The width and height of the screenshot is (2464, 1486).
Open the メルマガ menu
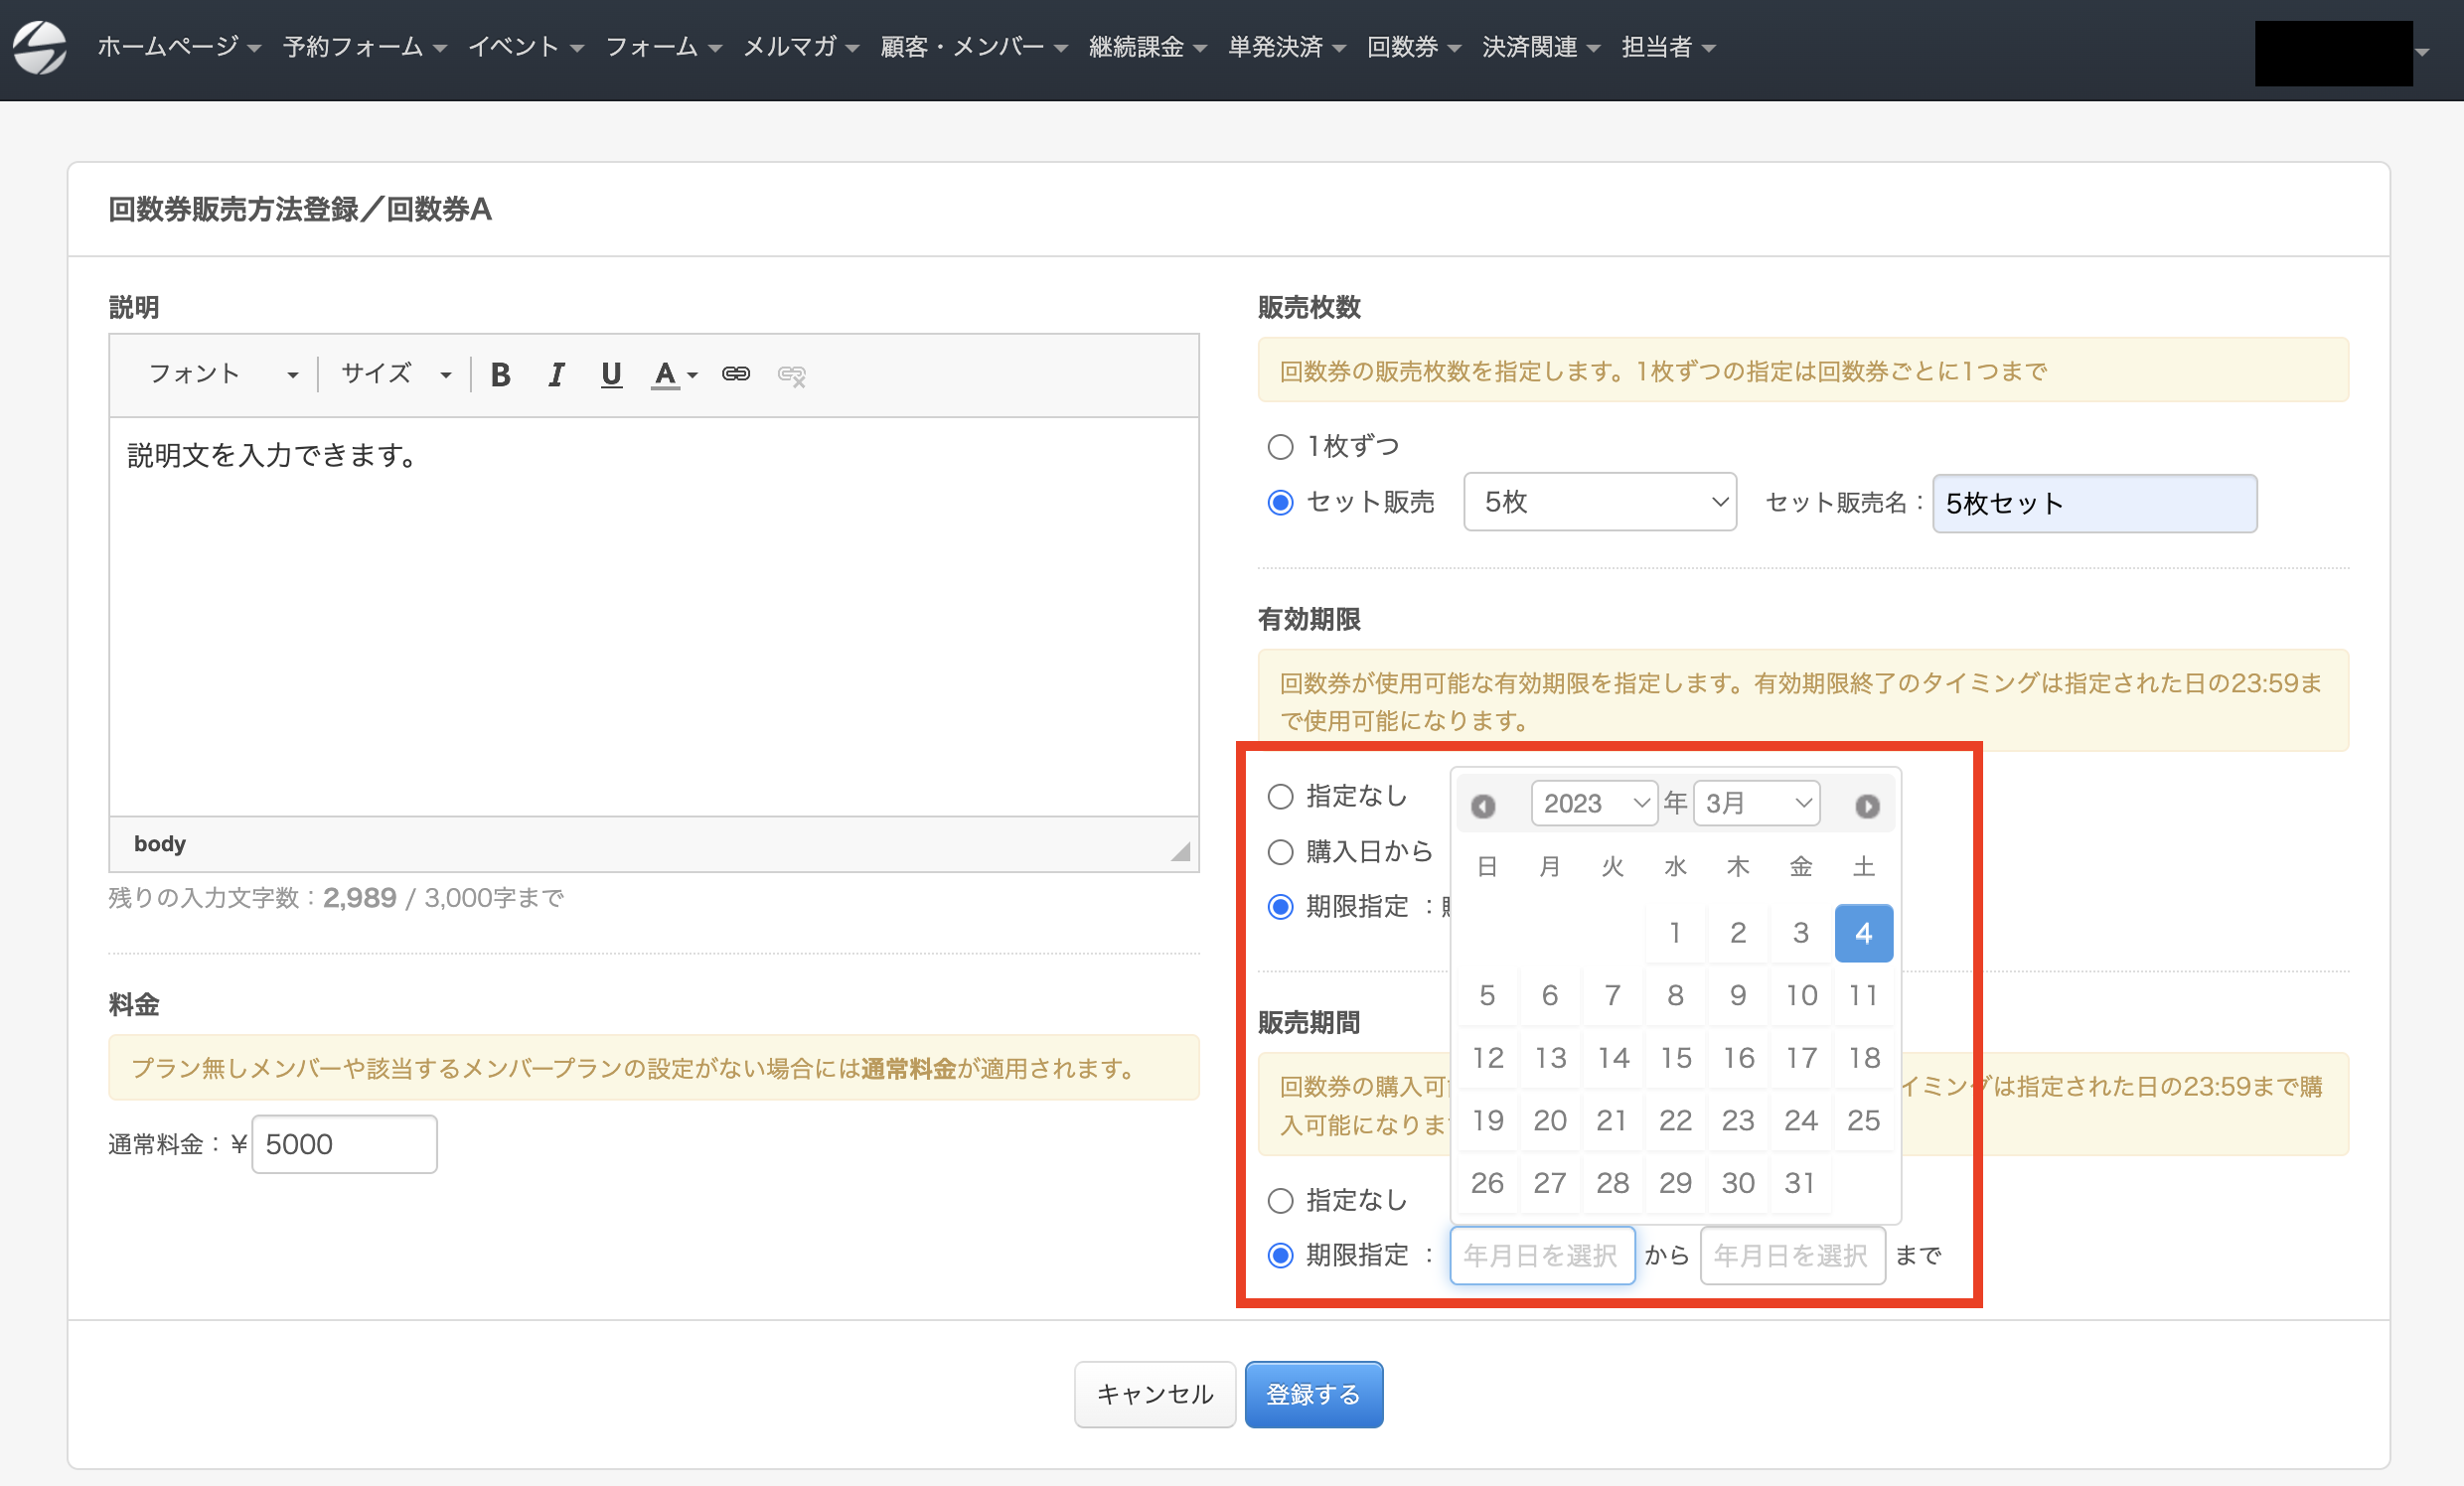click(x=800, y=47)
